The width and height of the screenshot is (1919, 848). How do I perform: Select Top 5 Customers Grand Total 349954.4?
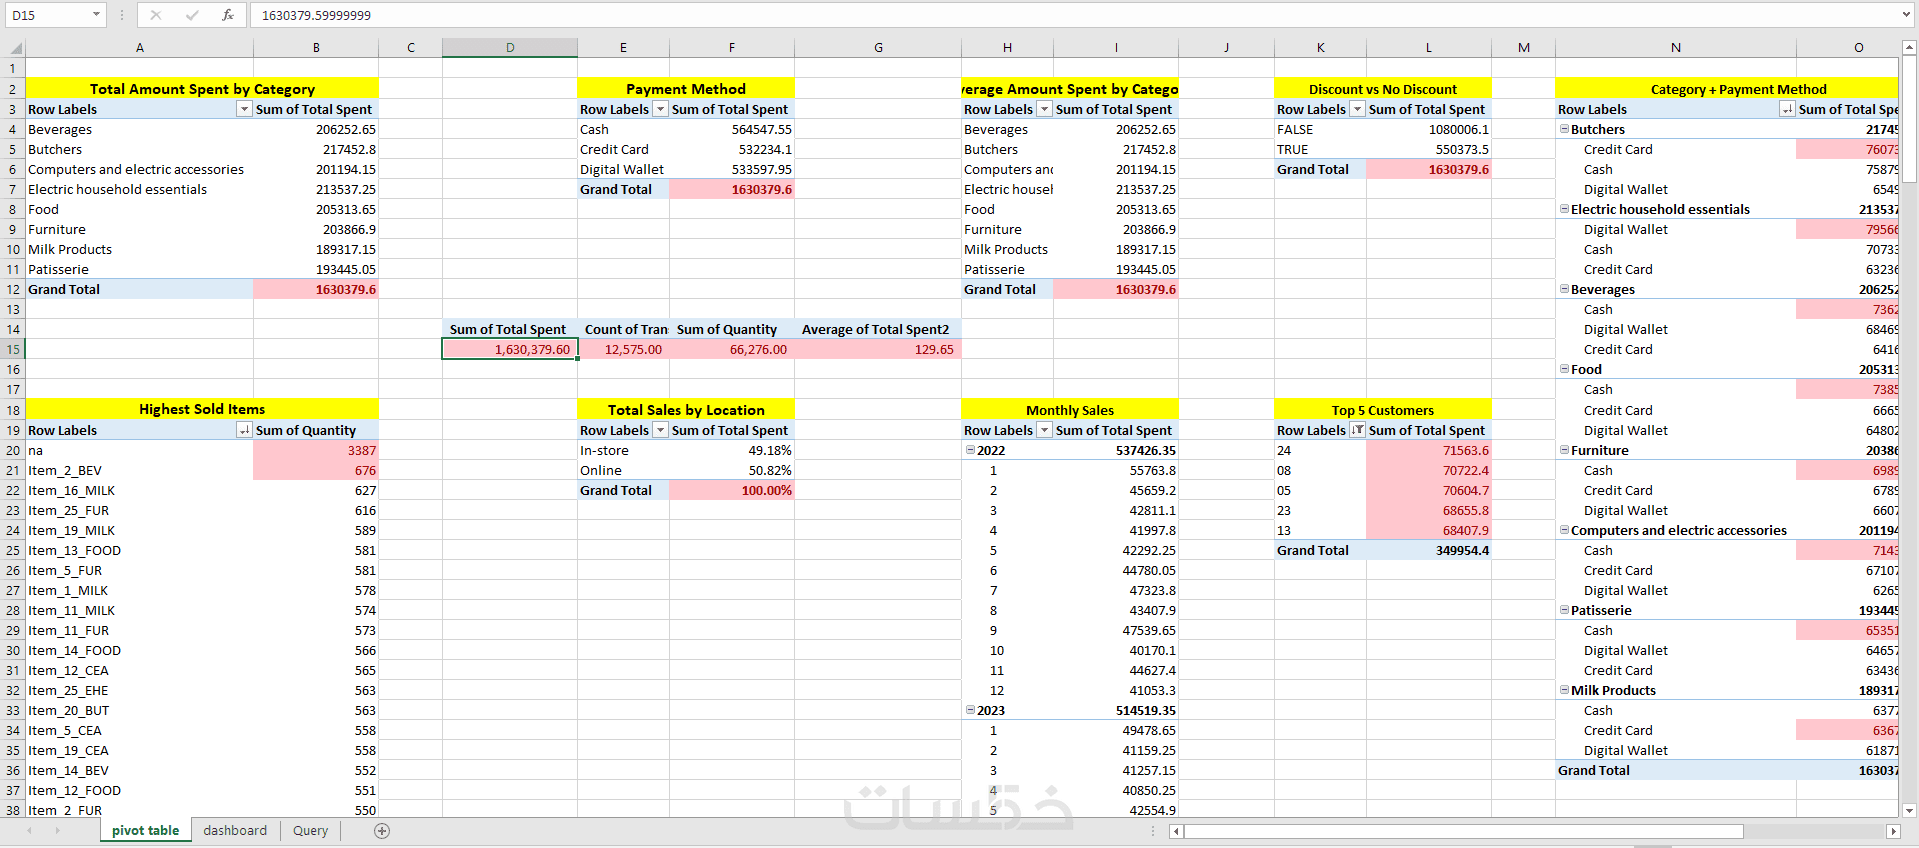click(x=1428, y=550)
